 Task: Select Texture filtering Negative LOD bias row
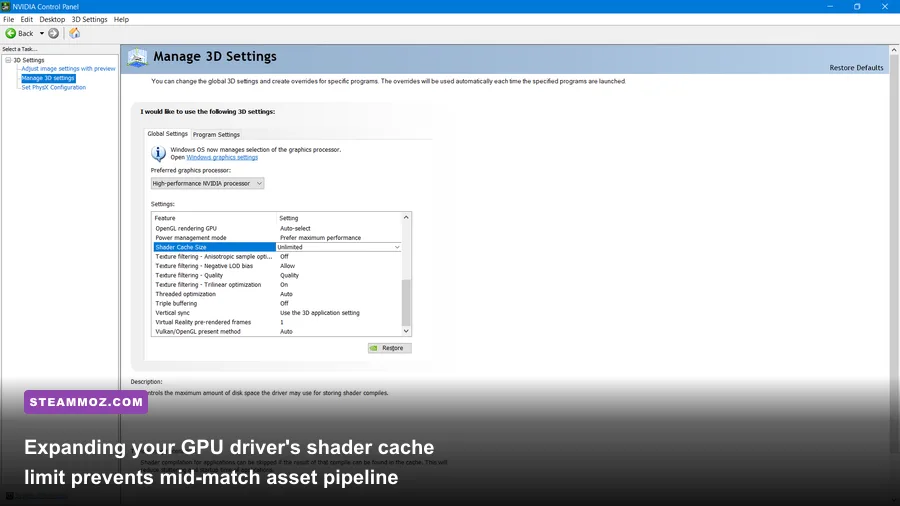coord(277,266)
